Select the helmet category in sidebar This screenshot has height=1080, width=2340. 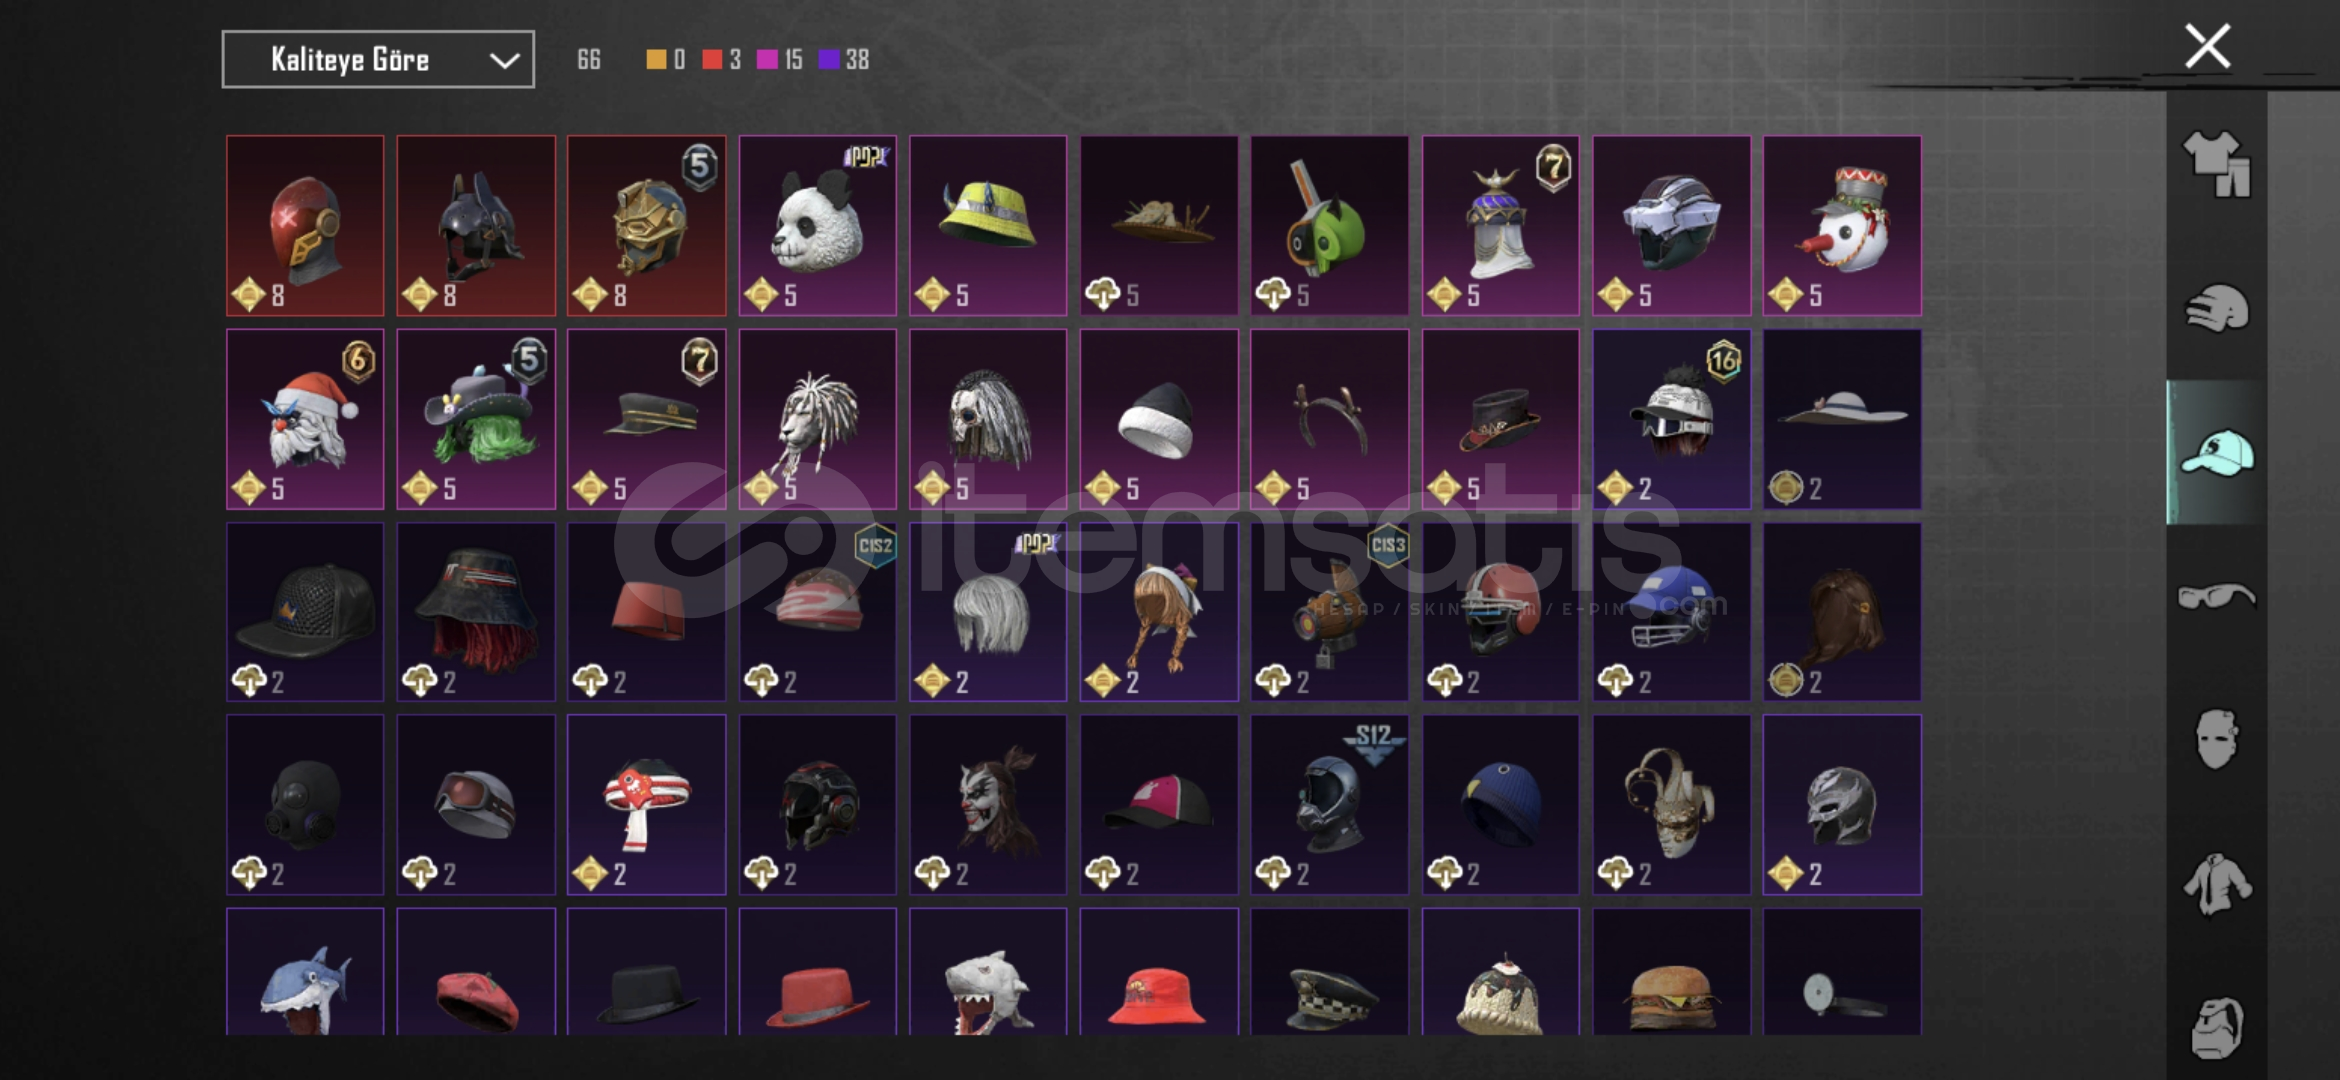click(2216, 308)
